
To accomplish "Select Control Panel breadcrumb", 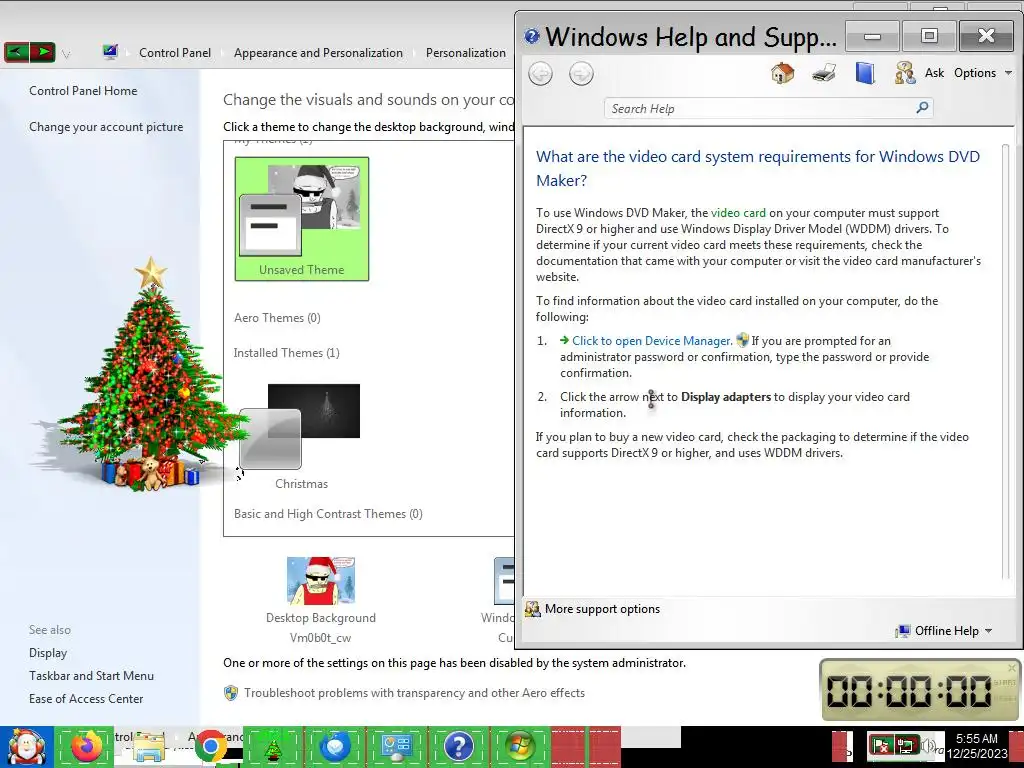I will [175, 53].
